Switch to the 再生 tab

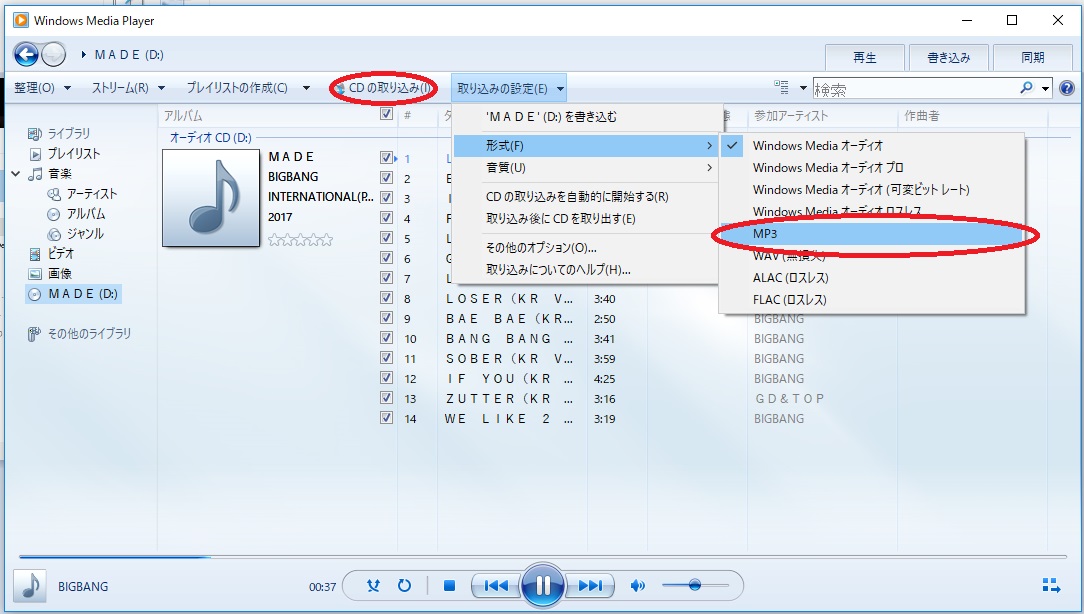(x=865, y=57)
